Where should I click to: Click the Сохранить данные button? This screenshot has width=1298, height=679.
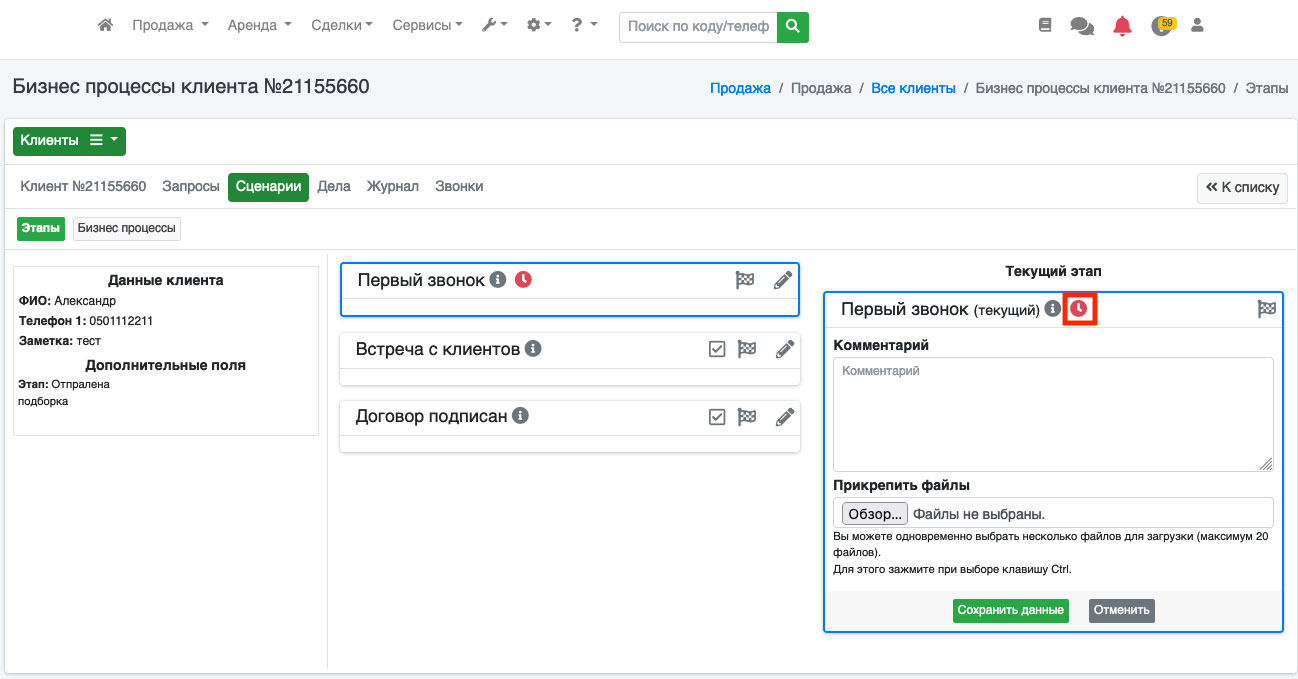pos(1010,610)
